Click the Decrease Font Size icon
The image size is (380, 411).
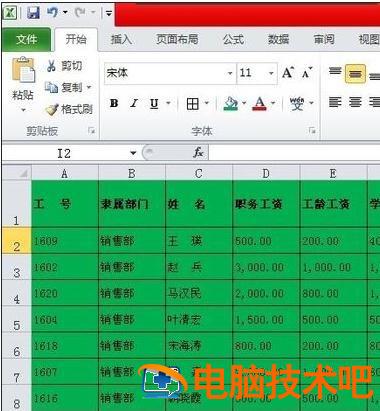pyautogui.click(x=307, y=73)
